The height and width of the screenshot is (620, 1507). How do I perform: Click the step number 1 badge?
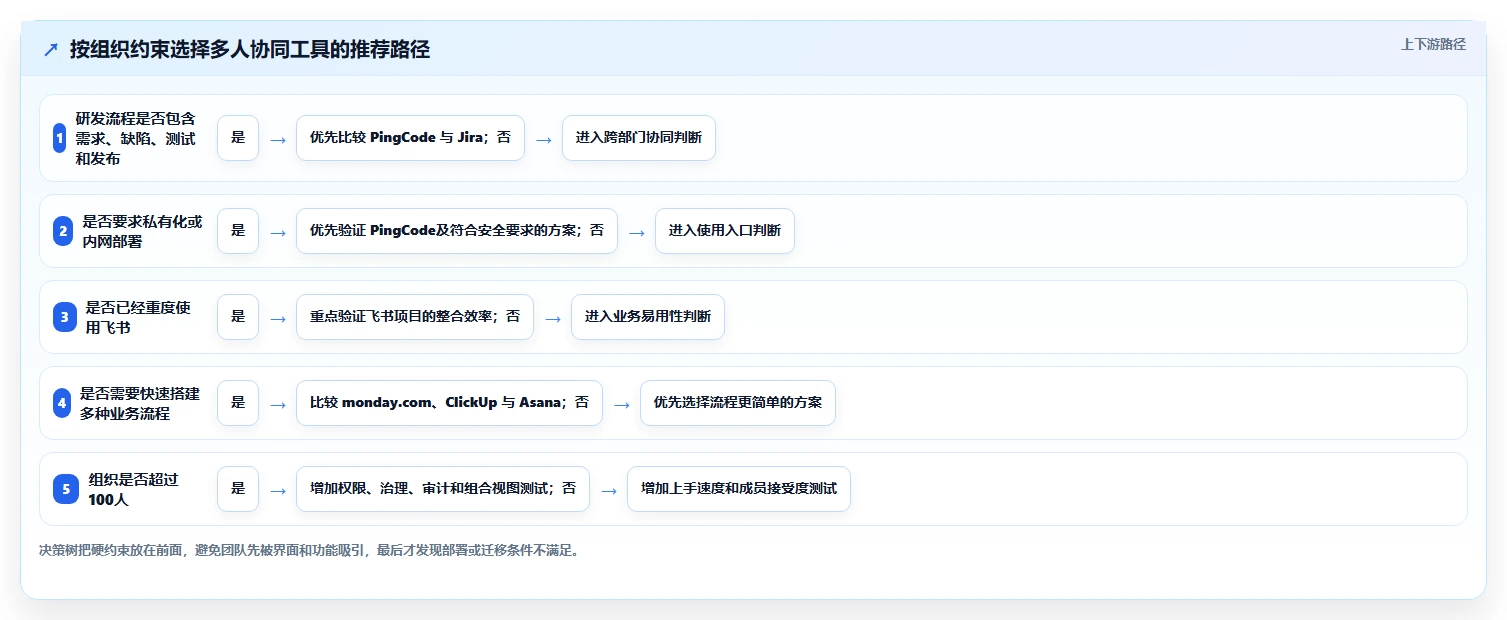(x=59, y=138)
